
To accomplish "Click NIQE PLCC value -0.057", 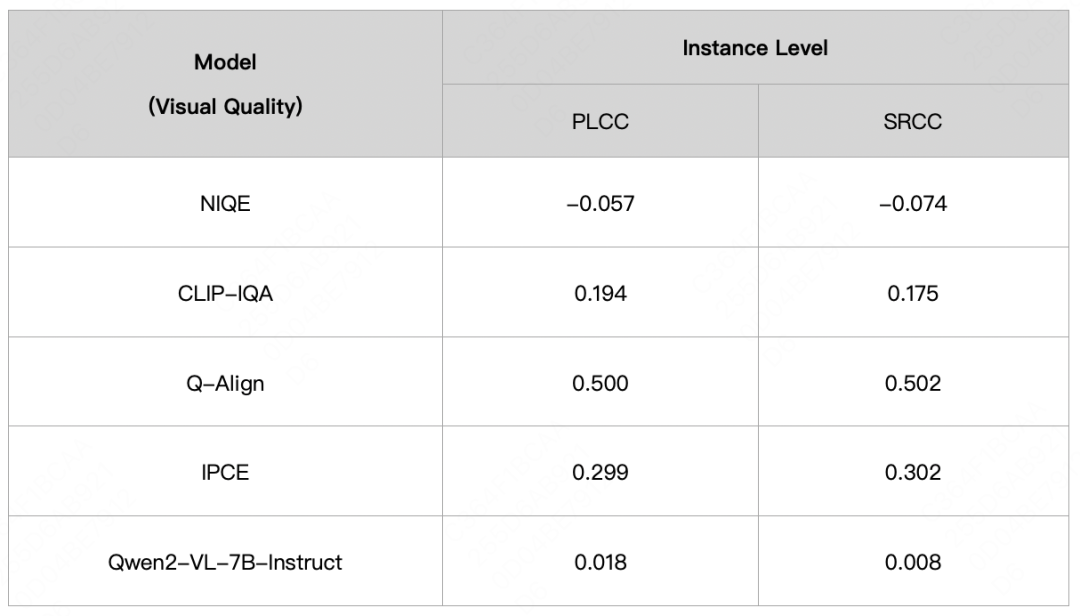I will coord(600,203).
